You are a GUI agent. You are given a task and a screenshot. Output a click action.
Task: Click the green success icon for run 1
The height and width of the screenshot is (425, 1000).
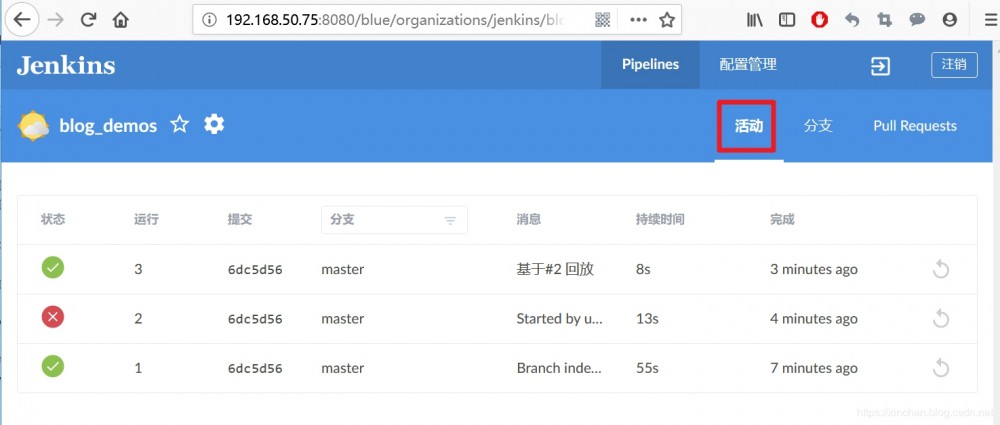(x=53, y=367)
